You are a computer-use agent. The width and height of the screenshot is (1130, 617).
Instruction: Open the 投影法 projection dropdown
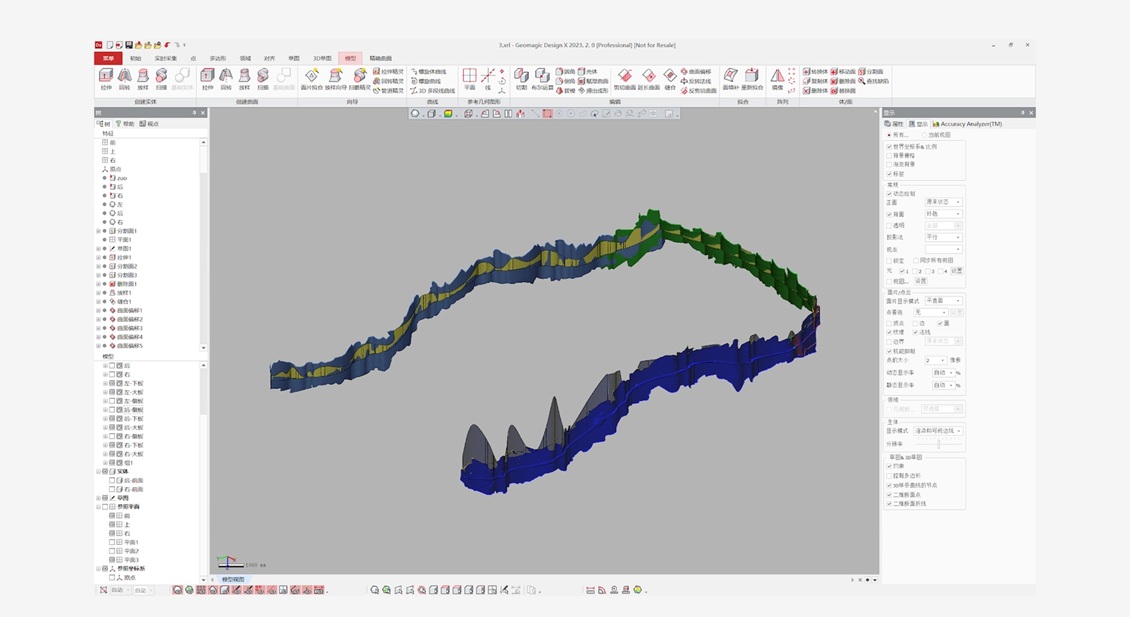(943, 238)
